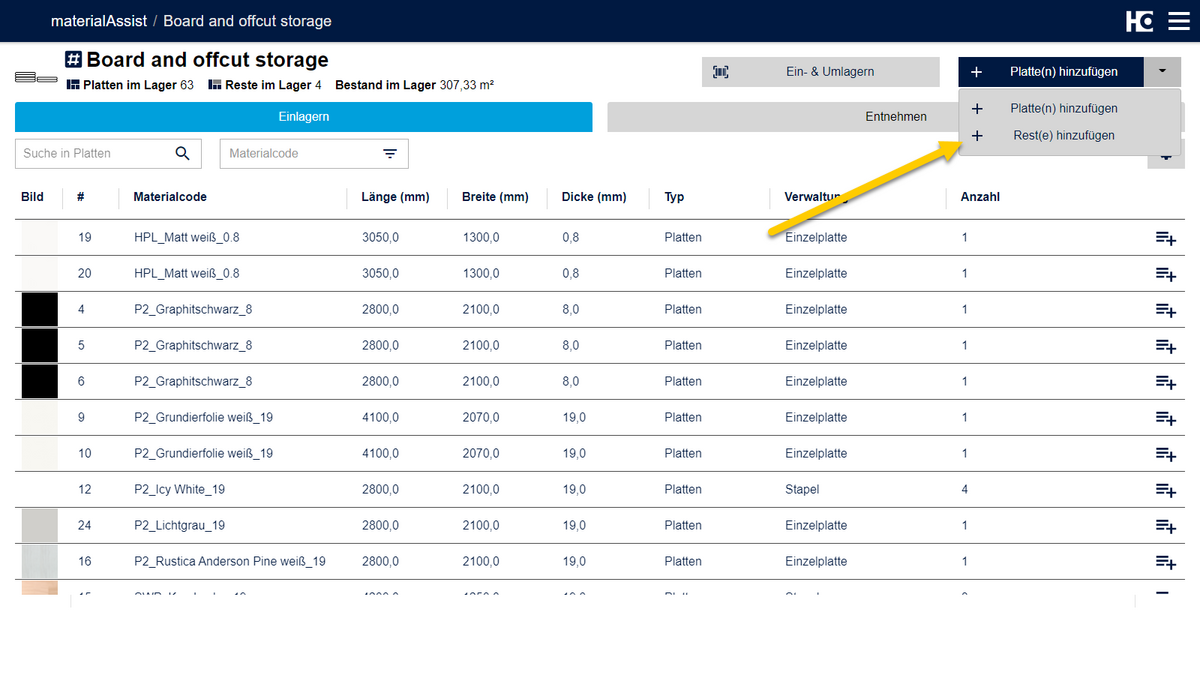Viewport: 1200px width, 675px height.
Task: Click add-to-list icon for P2_Graphitschwarz_8 row 4
Action: [1165, 310]
